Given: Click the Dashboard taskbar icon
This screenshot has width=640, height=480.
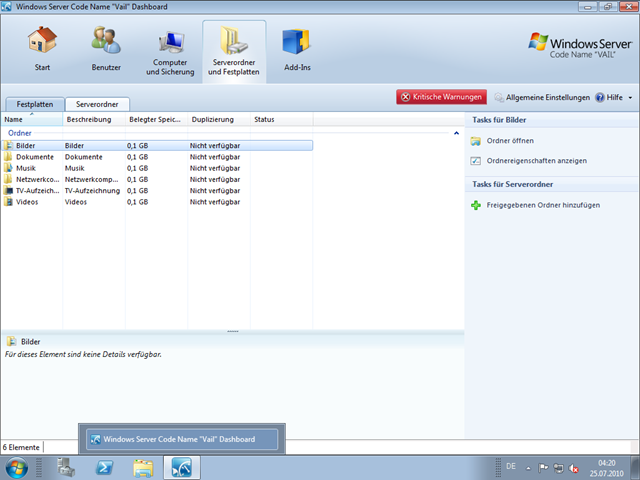Looking at the screenshot, I should tap(182, 468).
